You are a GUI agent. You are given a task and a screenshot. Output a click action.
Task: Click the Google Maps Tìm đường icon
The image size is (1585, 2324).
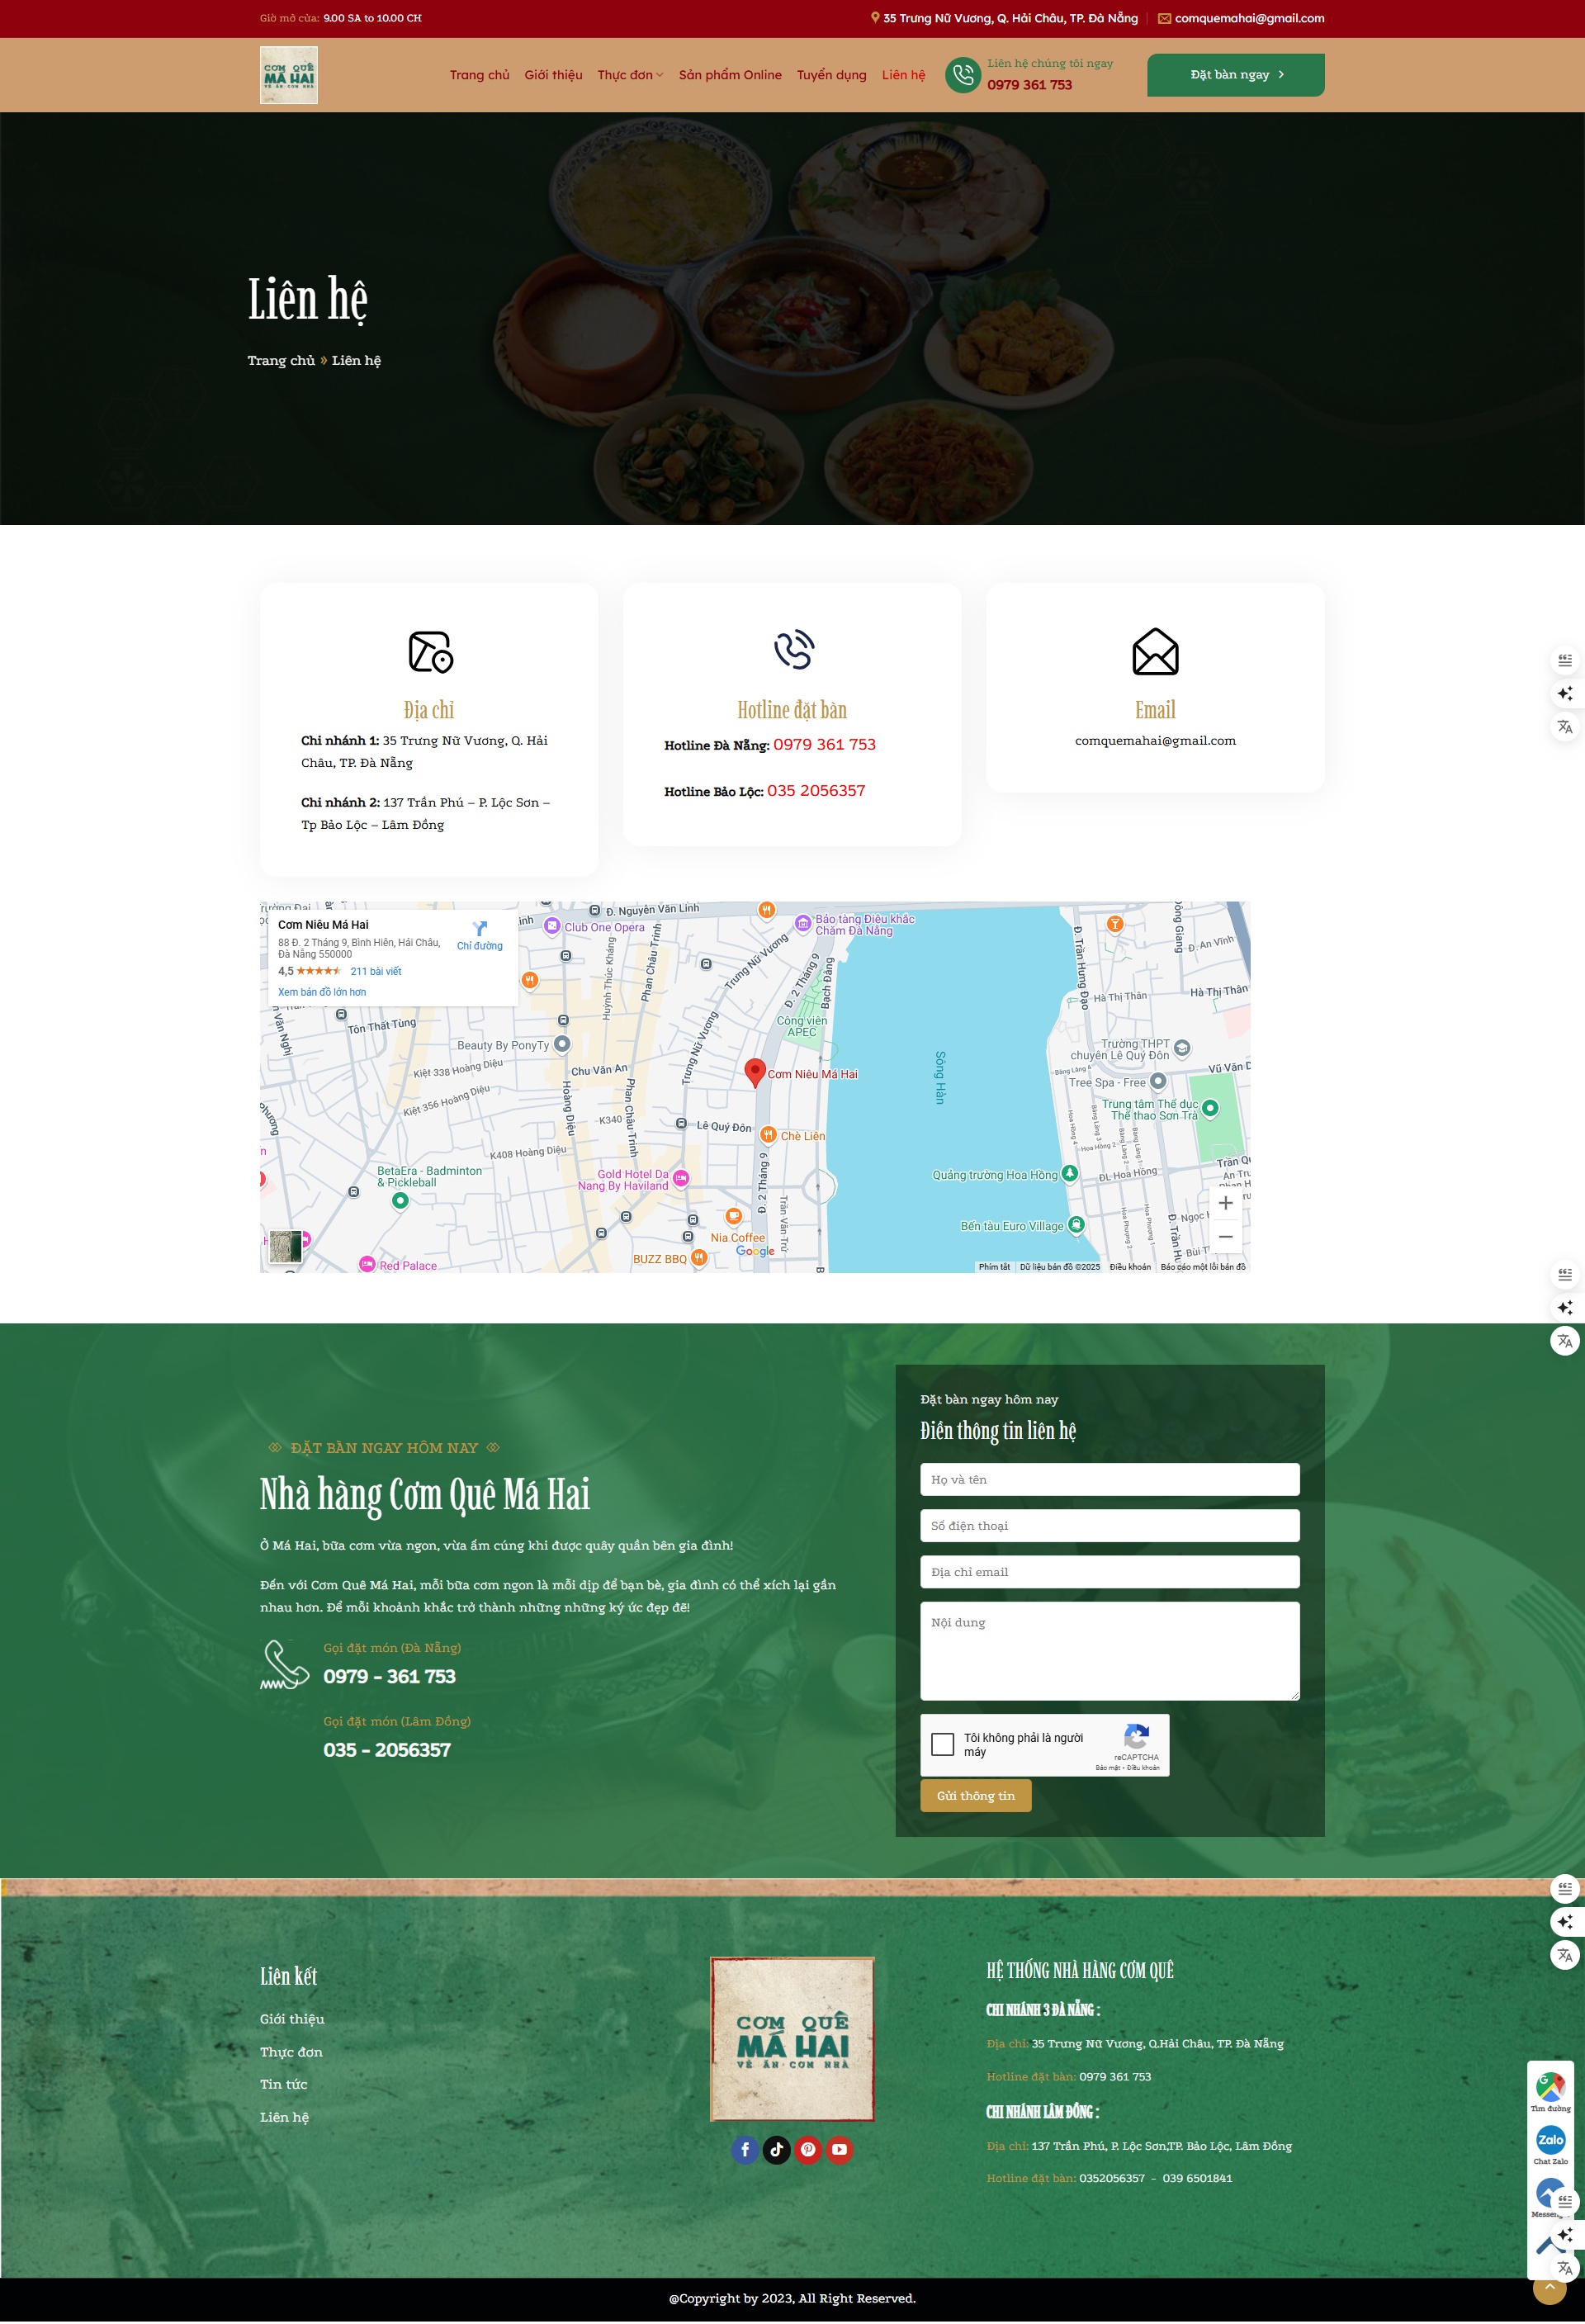point(1550,2088)
